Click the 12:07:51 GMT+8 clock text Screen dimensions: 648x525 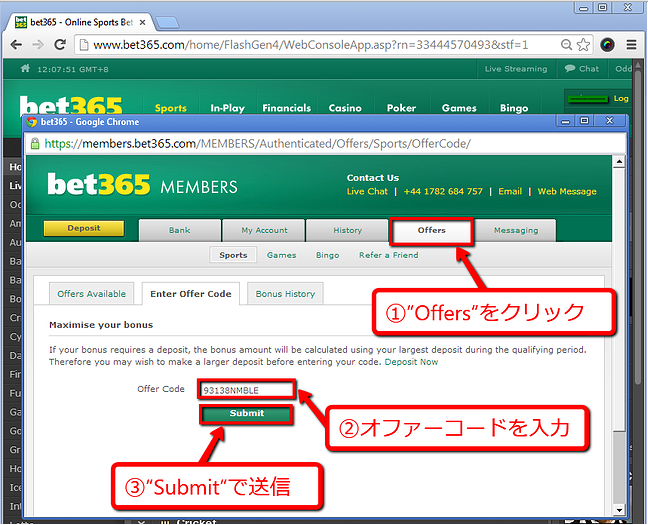[73, 69]
